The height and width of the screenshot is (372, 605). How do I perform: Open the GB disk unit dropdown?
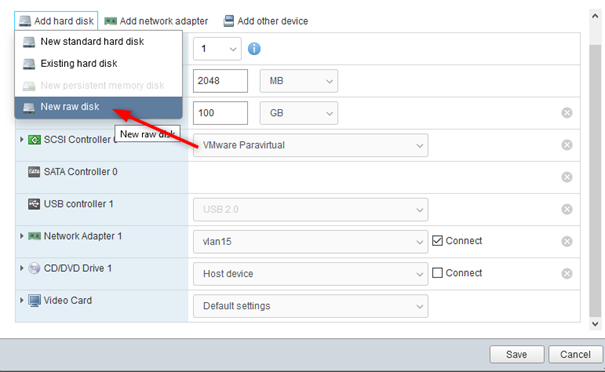[x=299, y=113]
